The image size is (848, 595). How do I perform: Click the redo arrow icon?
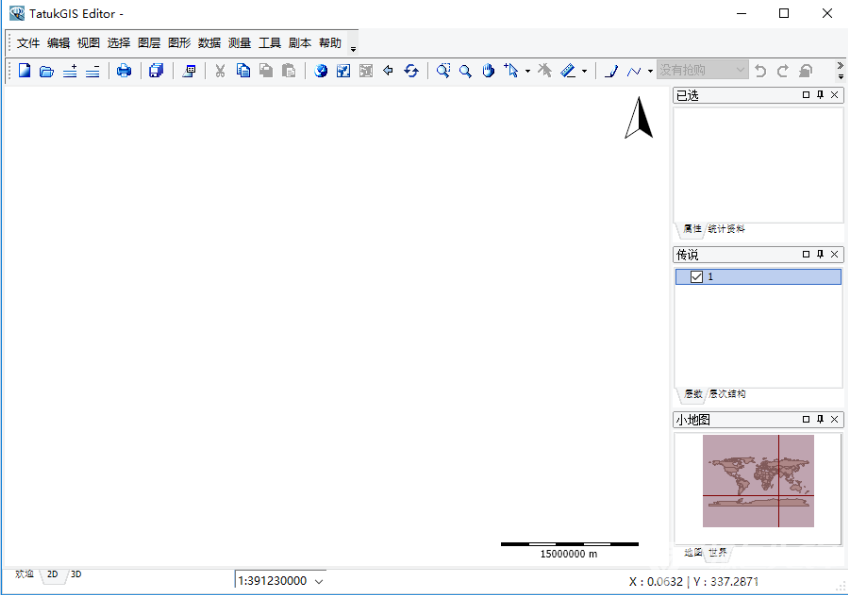click(783, 70)
